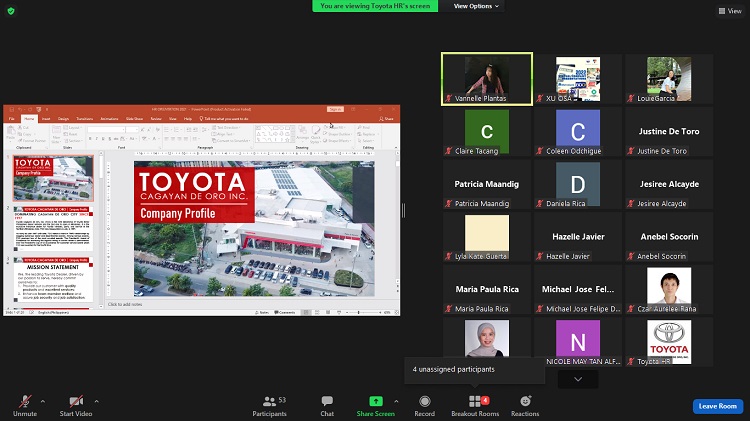Open the font name combo box

click(x=106, y=130)
